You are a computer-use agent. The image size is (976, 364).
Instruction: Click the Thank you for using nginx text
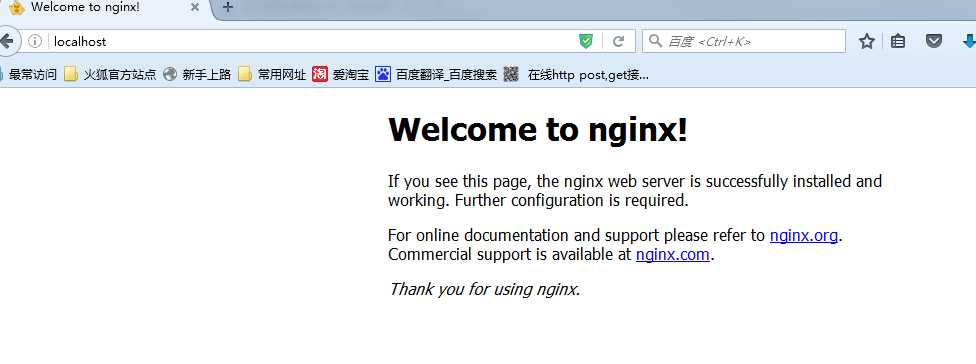click(x=484, y=289)
